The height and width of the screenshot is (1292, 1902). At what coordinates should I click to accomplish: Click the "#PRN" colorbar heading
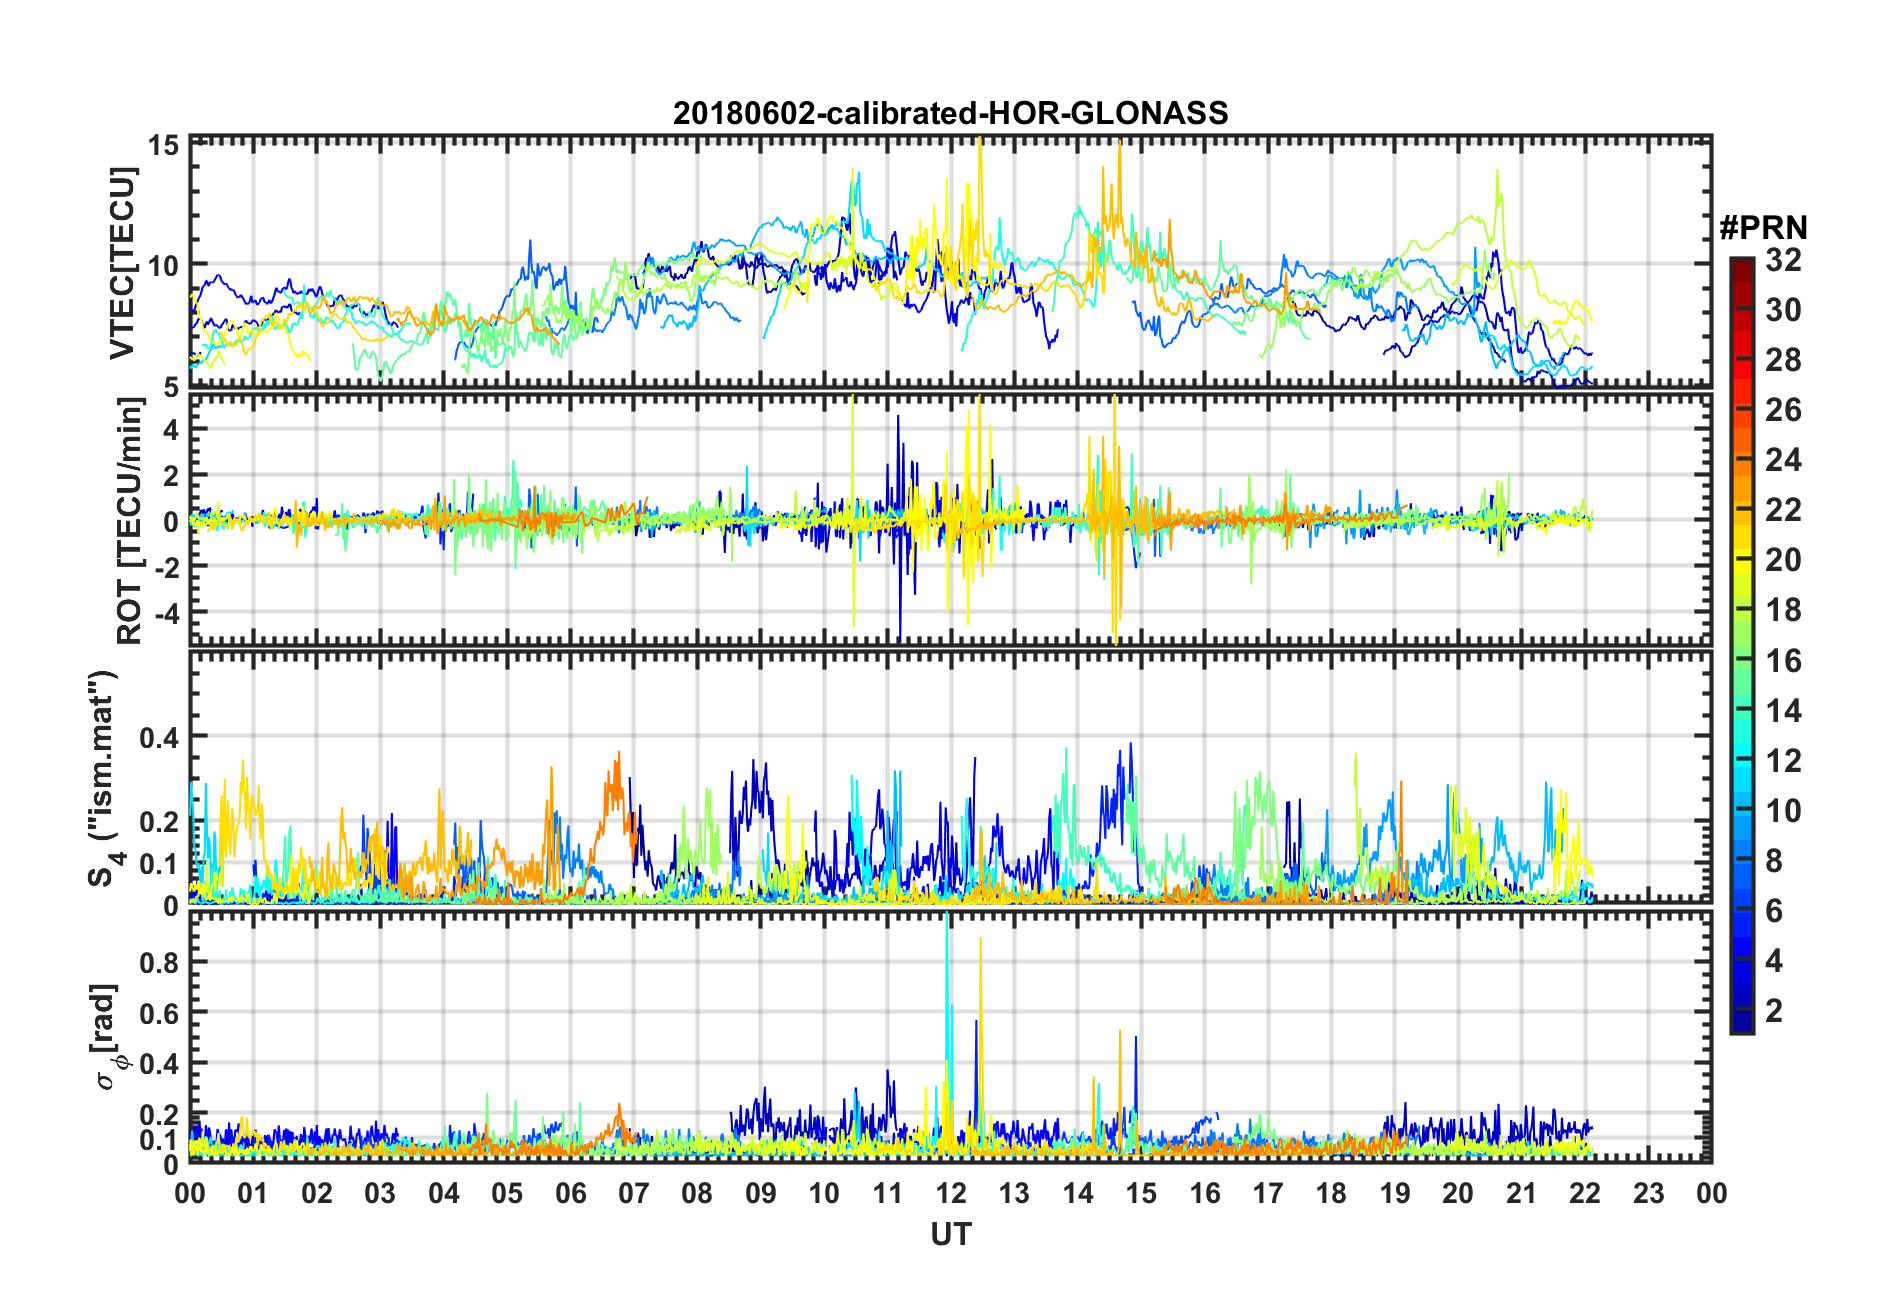1763,228
